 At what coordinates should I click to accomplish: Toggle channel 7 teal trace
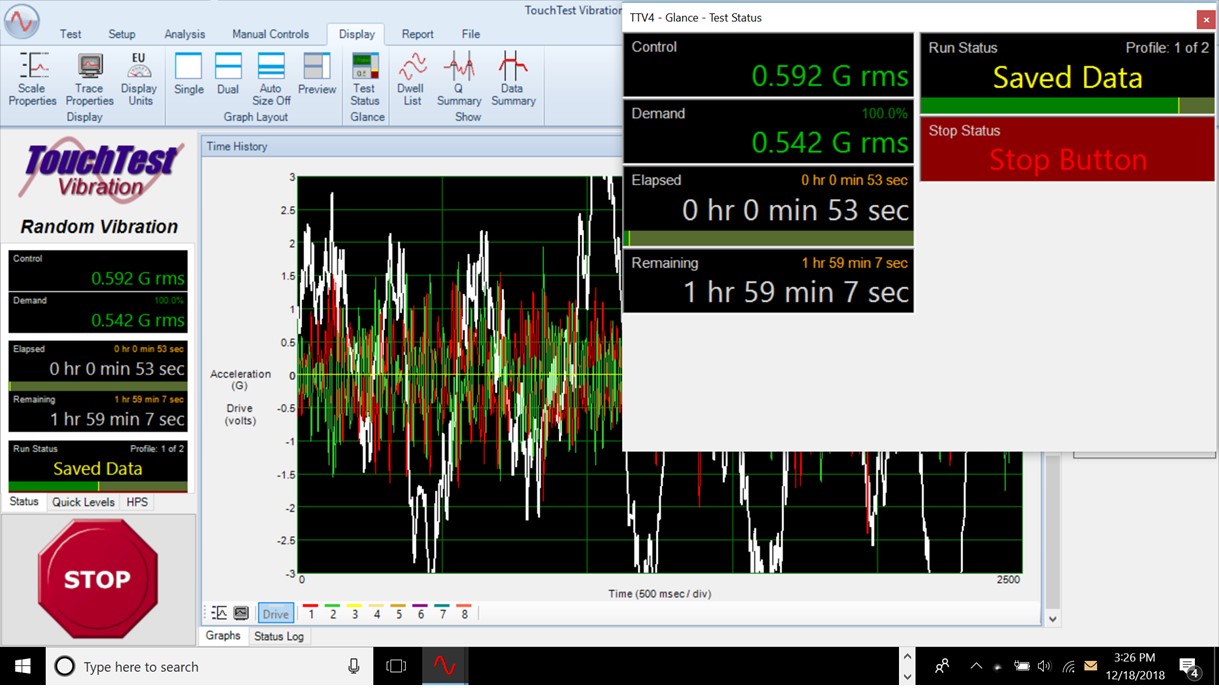442,612
